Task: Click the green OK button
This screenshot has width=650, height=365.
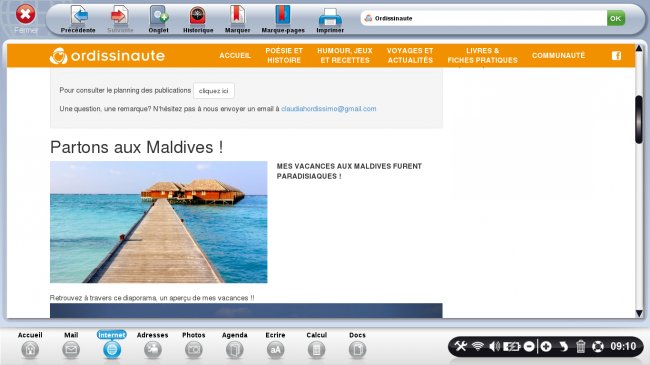Action: 615,18
